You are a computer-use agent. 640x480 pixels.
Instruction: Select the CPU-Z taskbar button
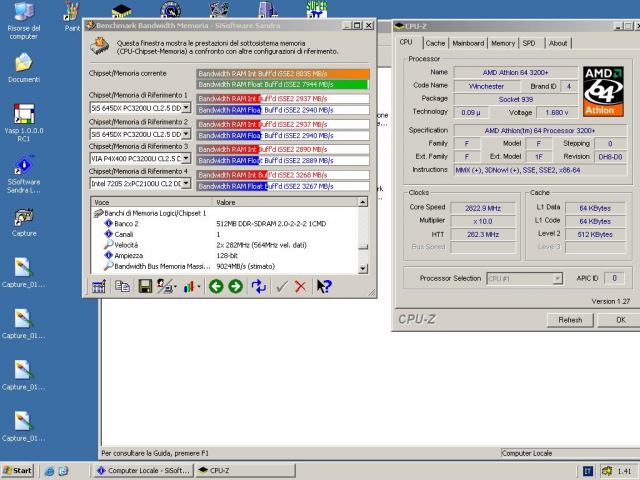[x=245, y=471]
